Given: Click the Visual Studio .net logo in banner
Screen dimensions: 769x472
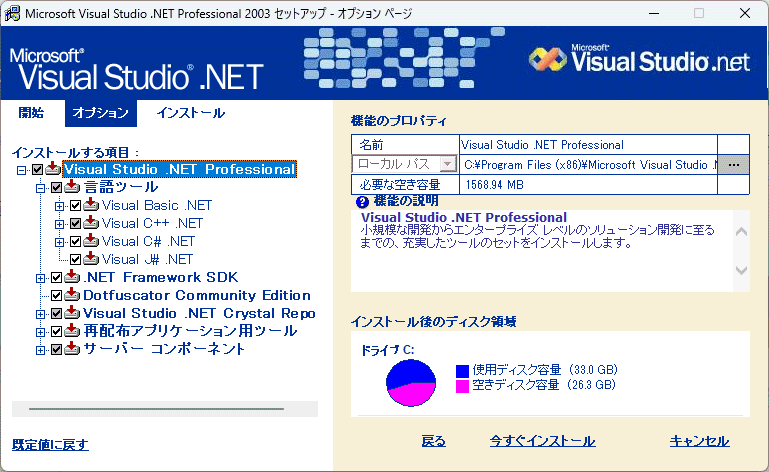Looking at the screenshot, I should pyautogui.click(x=639, y=60).
